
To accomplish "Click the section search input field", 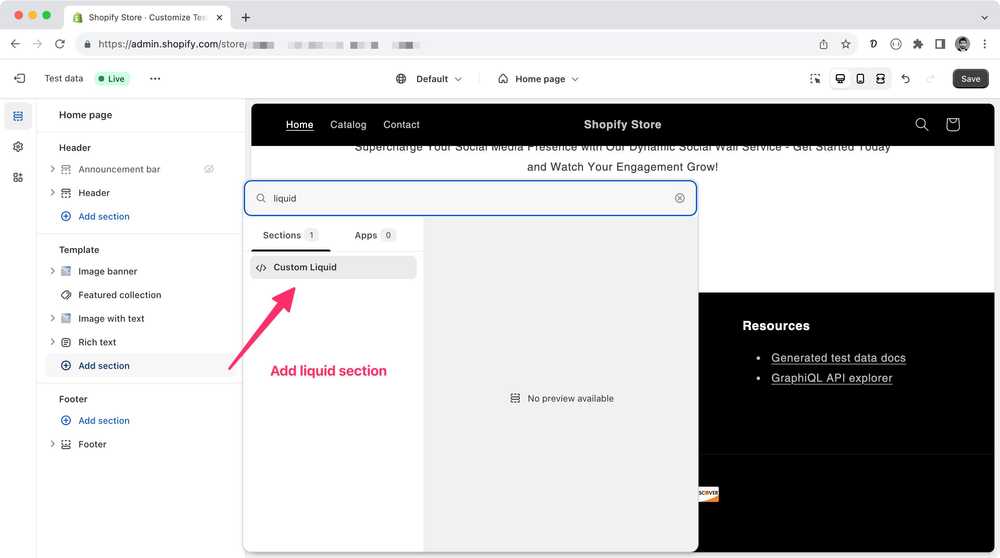I will [x=470, y=198].
